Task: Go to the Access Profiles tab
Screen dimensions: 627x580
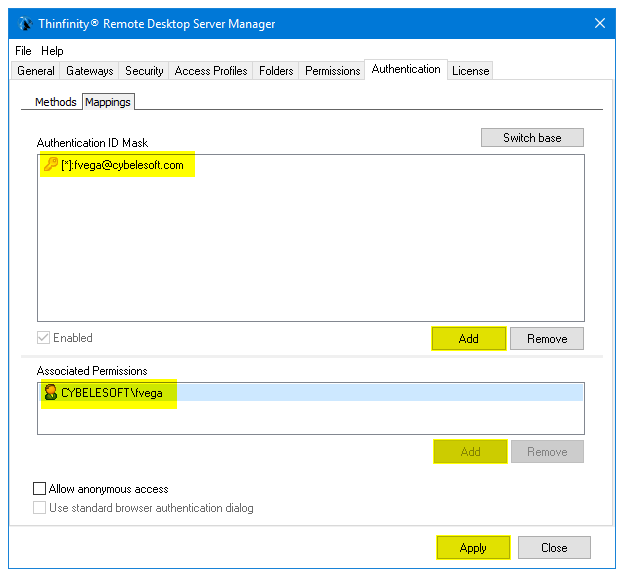Action: tap(211, 71)
